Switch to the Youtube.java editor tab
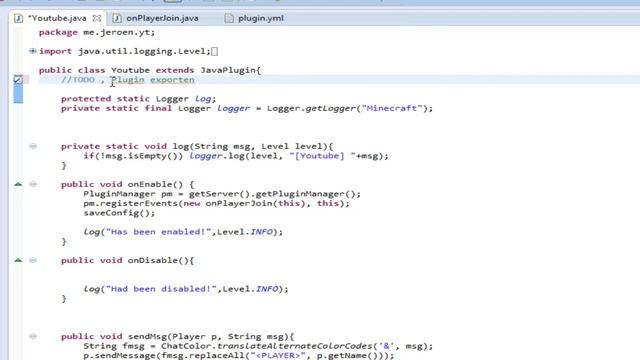Viewport: 640px width, 360px height. [57, 18]
